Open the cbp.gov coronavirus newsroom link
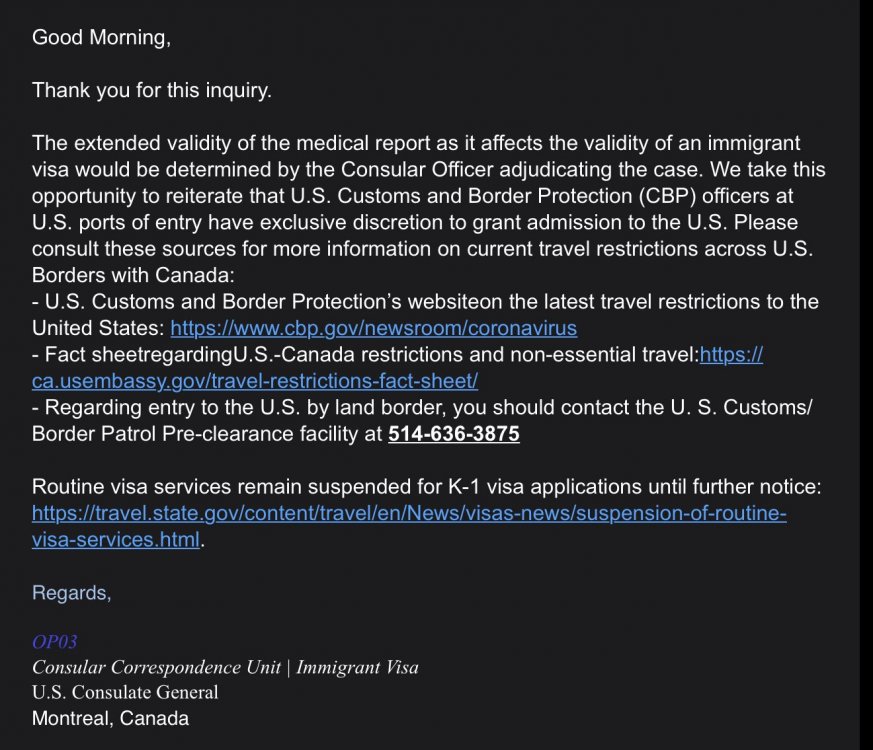This screenshot has width=873, height=750. pos(373,328)
